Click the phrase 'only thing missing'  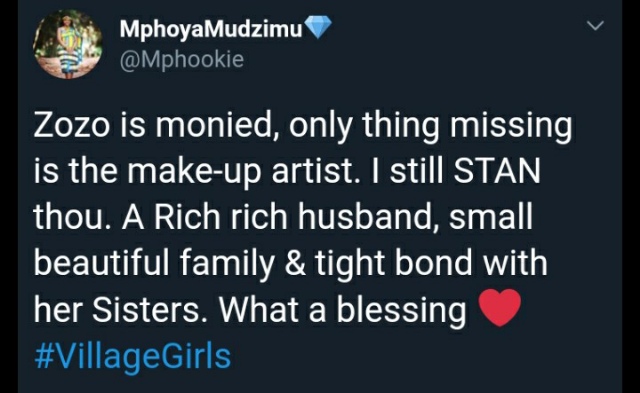[431, 125]
